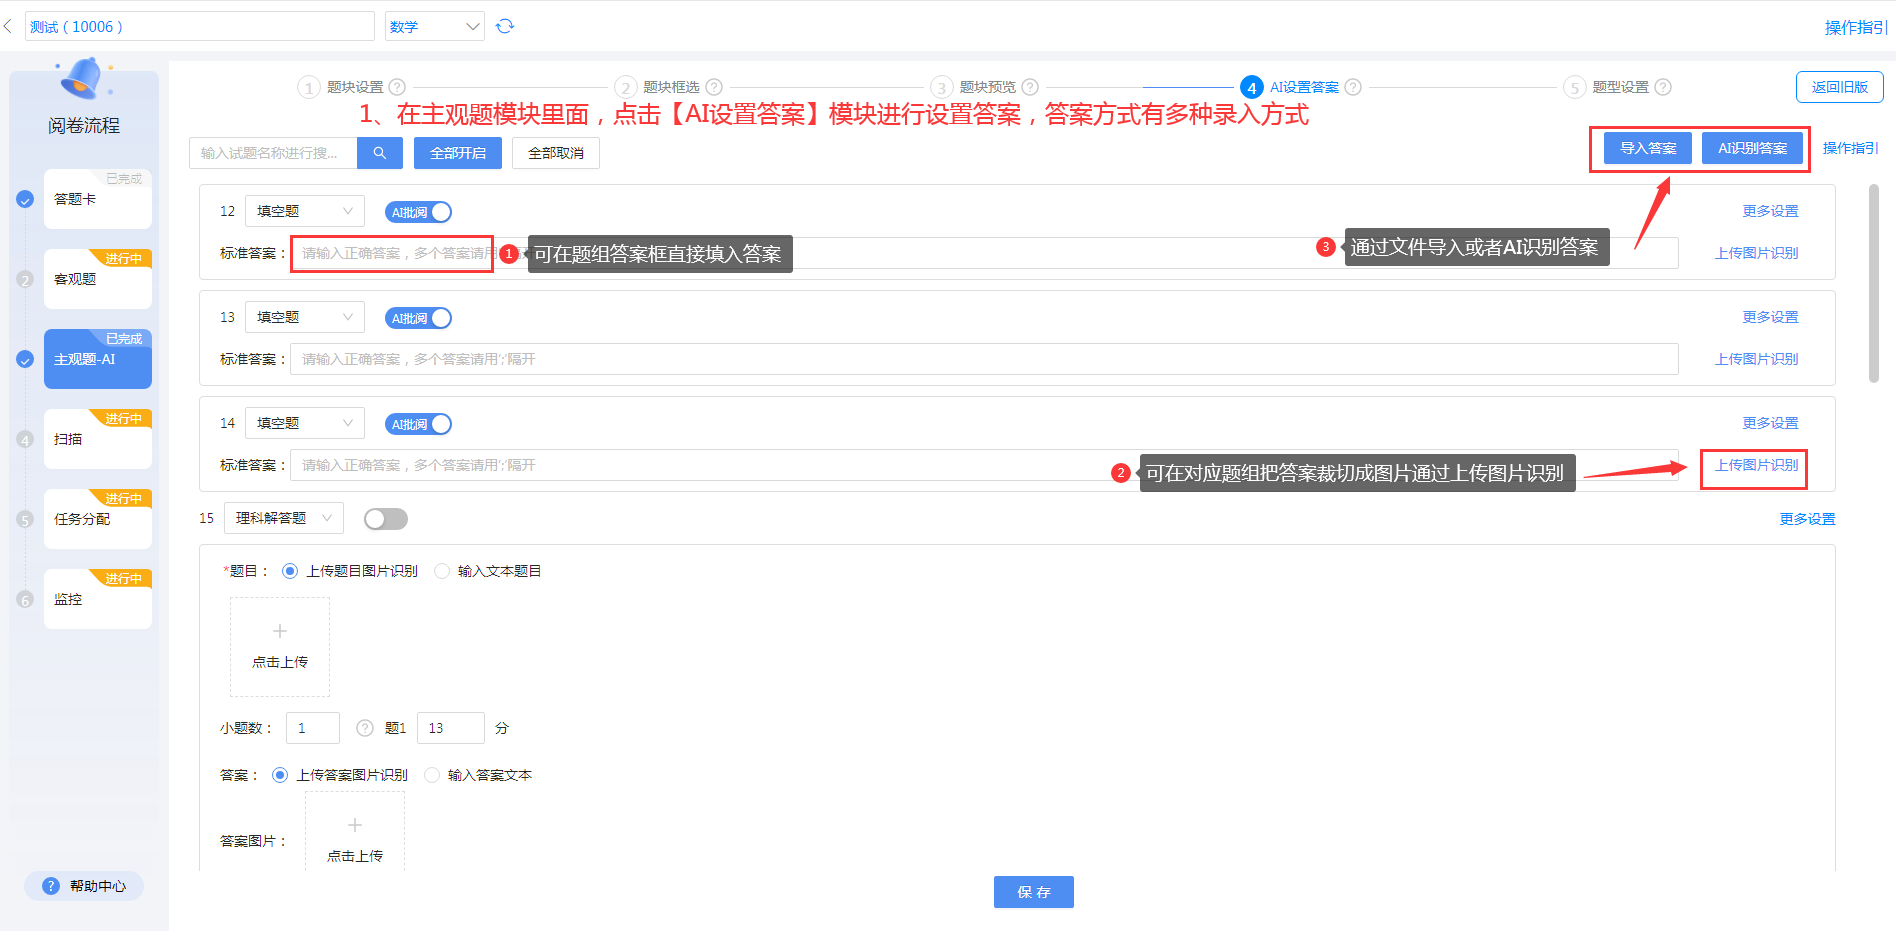Toggle AI批阅 switch for question 12

point(419,212)
